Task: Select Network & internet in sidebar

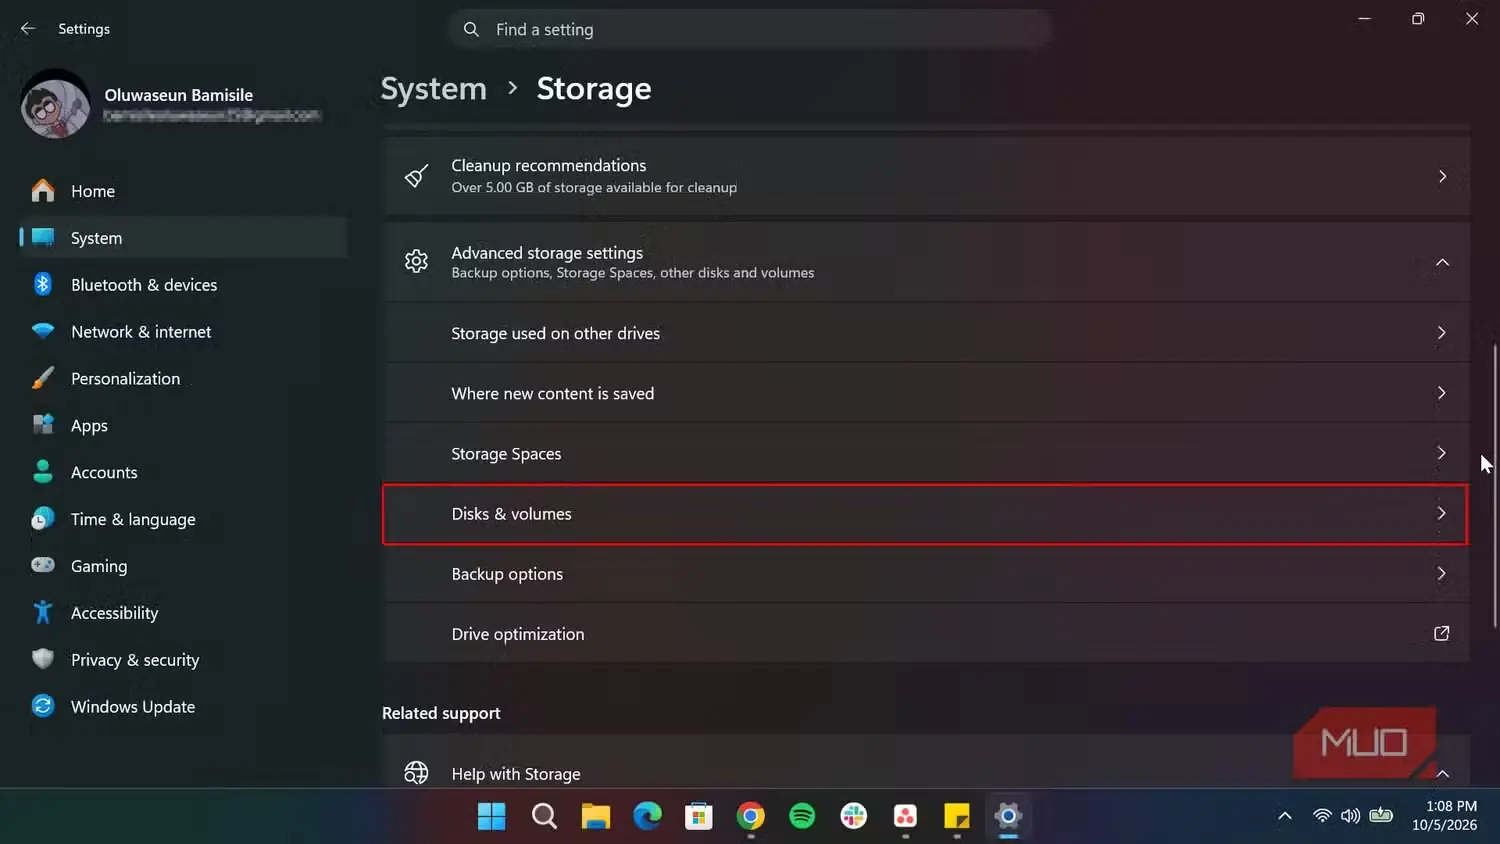Action: click(x=183, y=332)
